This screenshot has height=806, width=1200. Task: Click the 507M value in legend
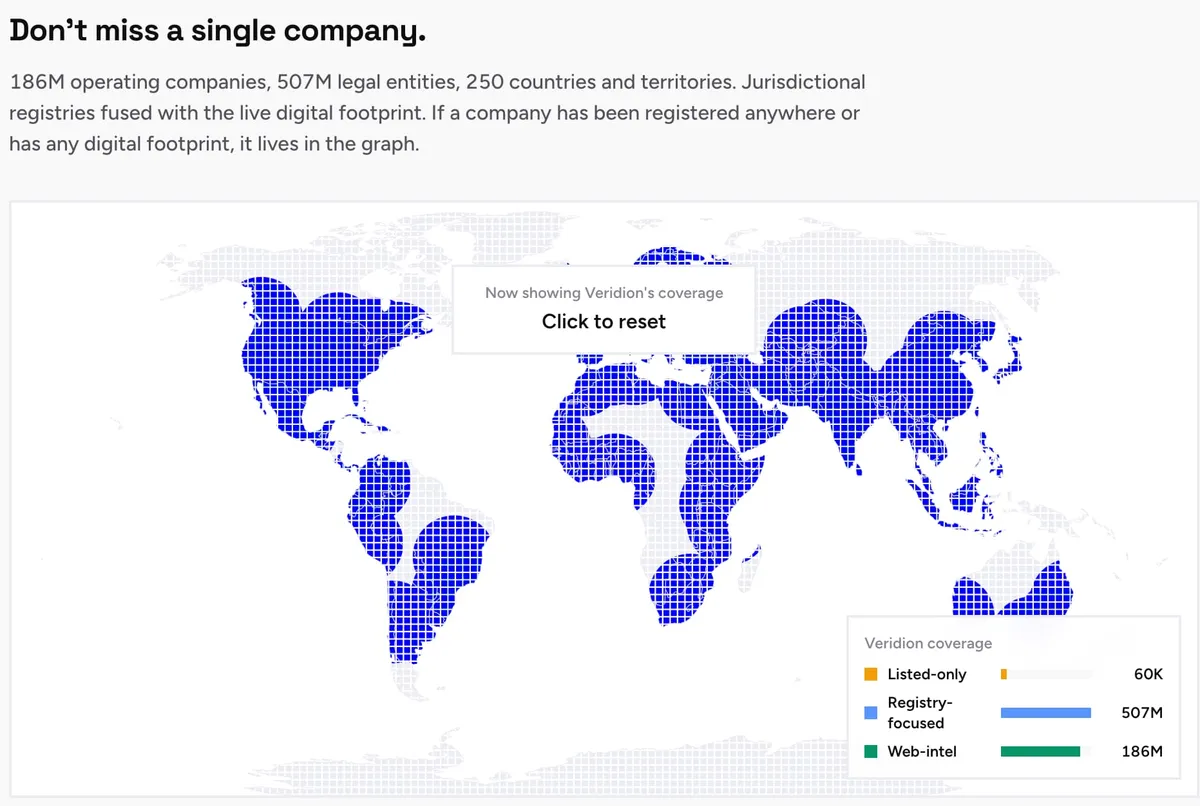pyautogui.click(x=1142, y=713)
